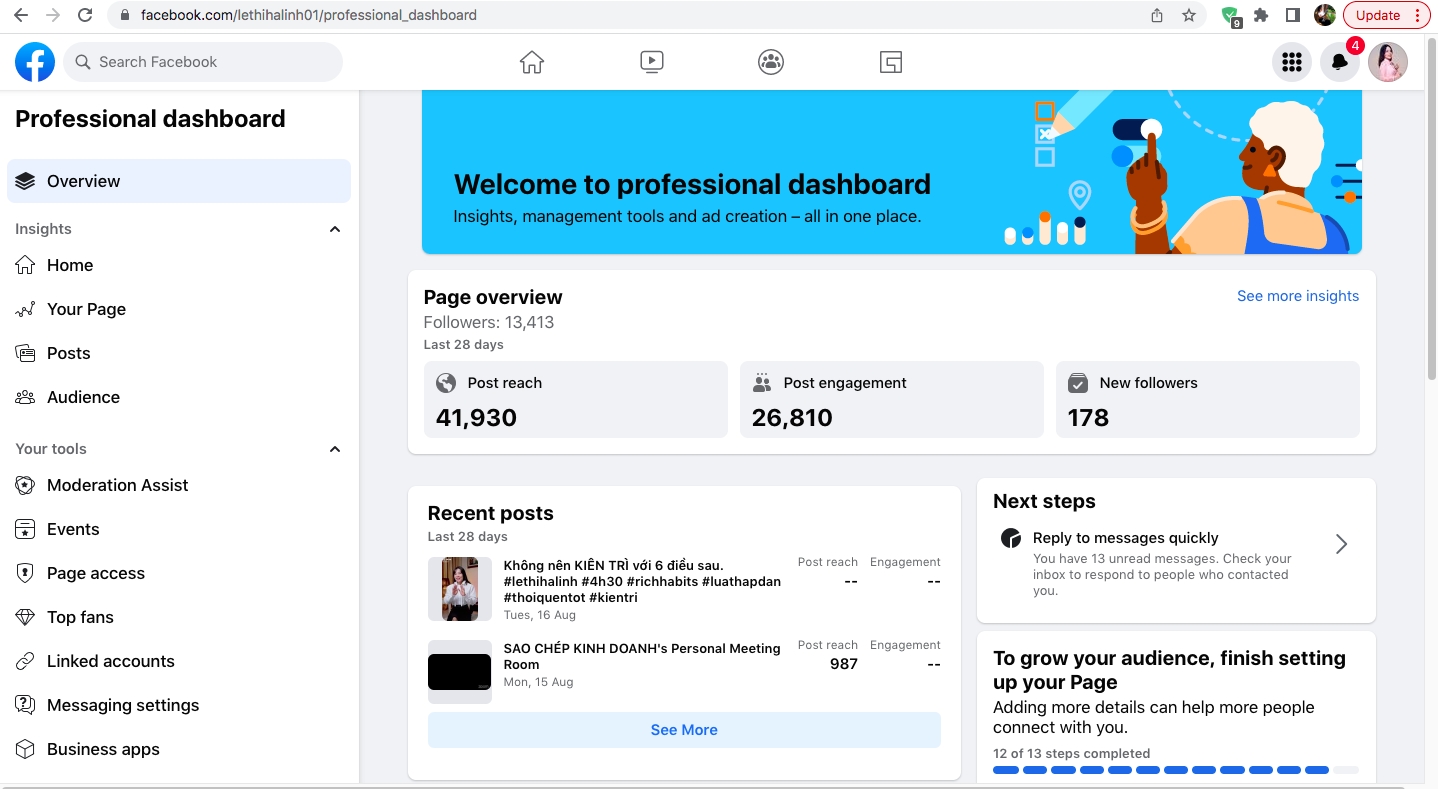The width and height of the screenshot is (1438, 789).
Task: Toggle the browser side panel icon
Action: pyautogui.click(x=1293, y=15)
